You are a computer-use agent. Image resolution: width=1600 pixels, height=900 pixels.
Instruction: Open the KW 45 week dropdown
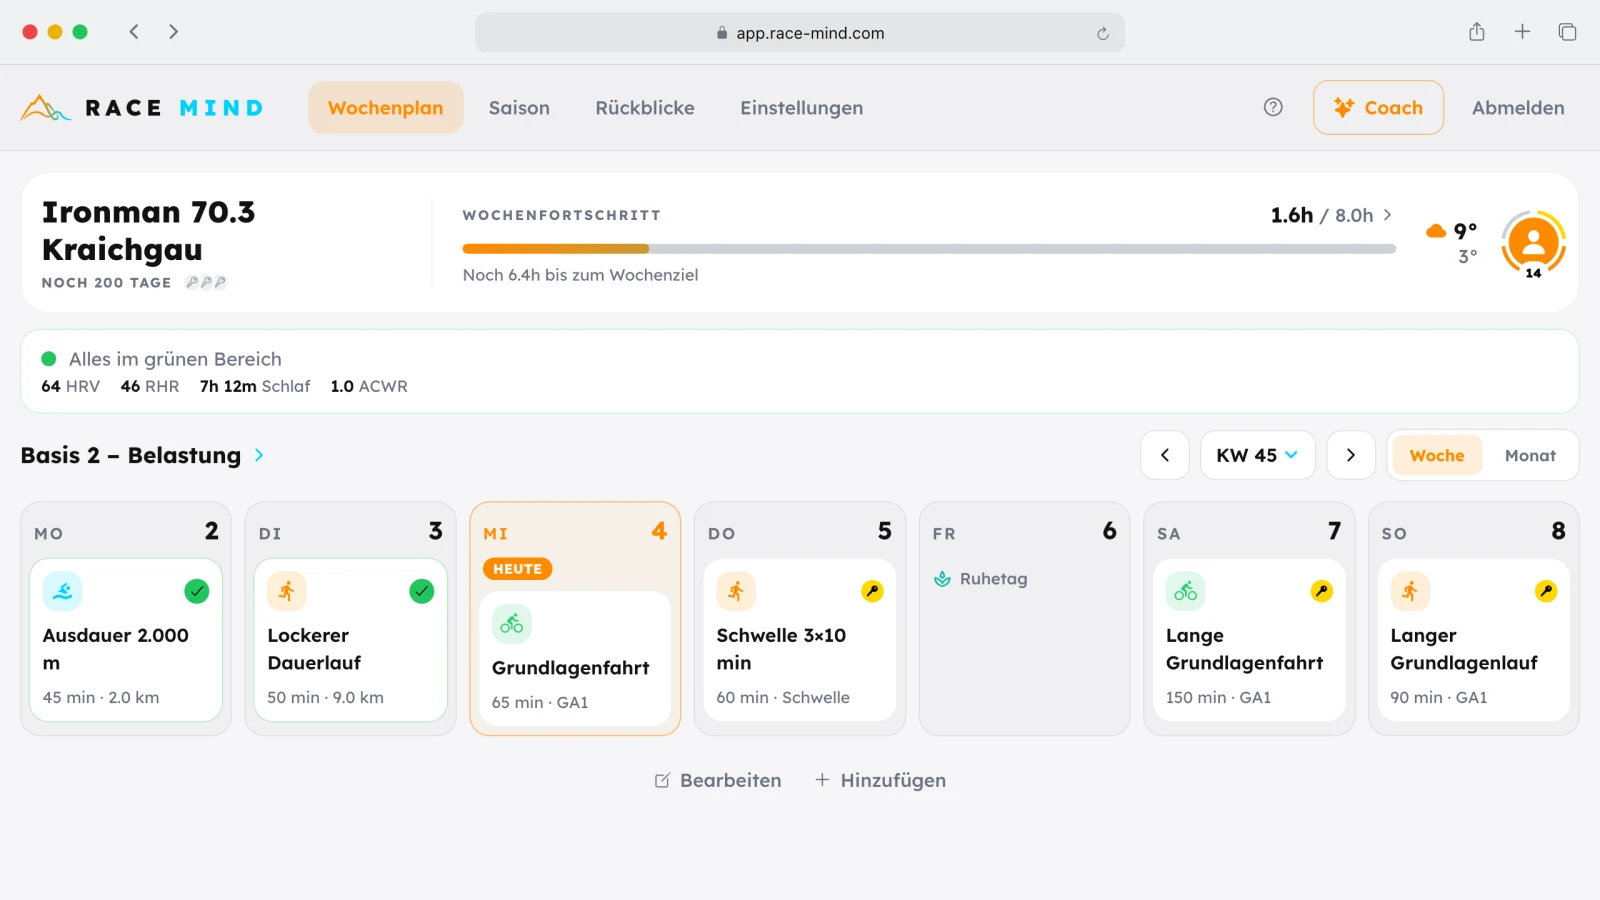[x=1257, y=455]
